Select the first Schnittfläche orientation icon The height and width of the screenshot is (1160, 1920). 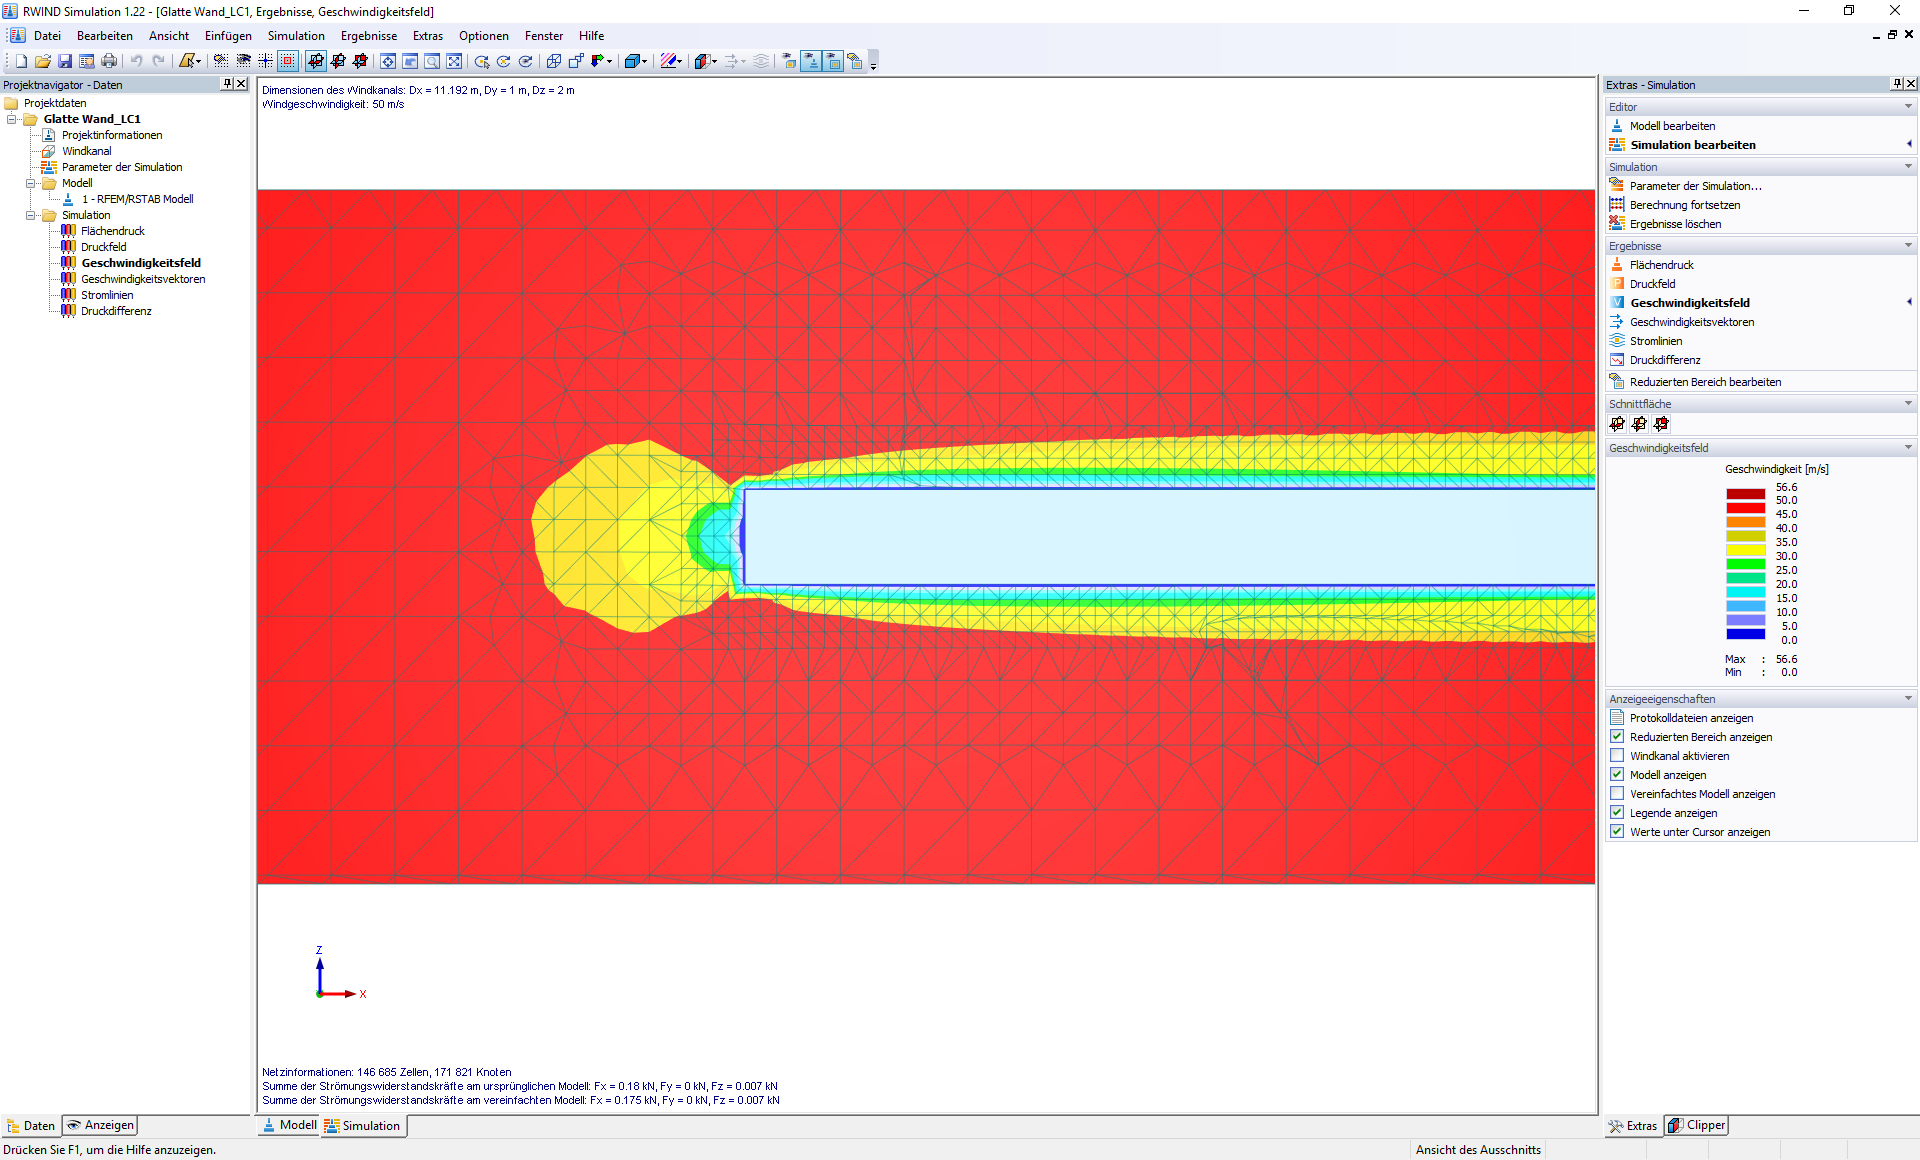coord(1617,423)
